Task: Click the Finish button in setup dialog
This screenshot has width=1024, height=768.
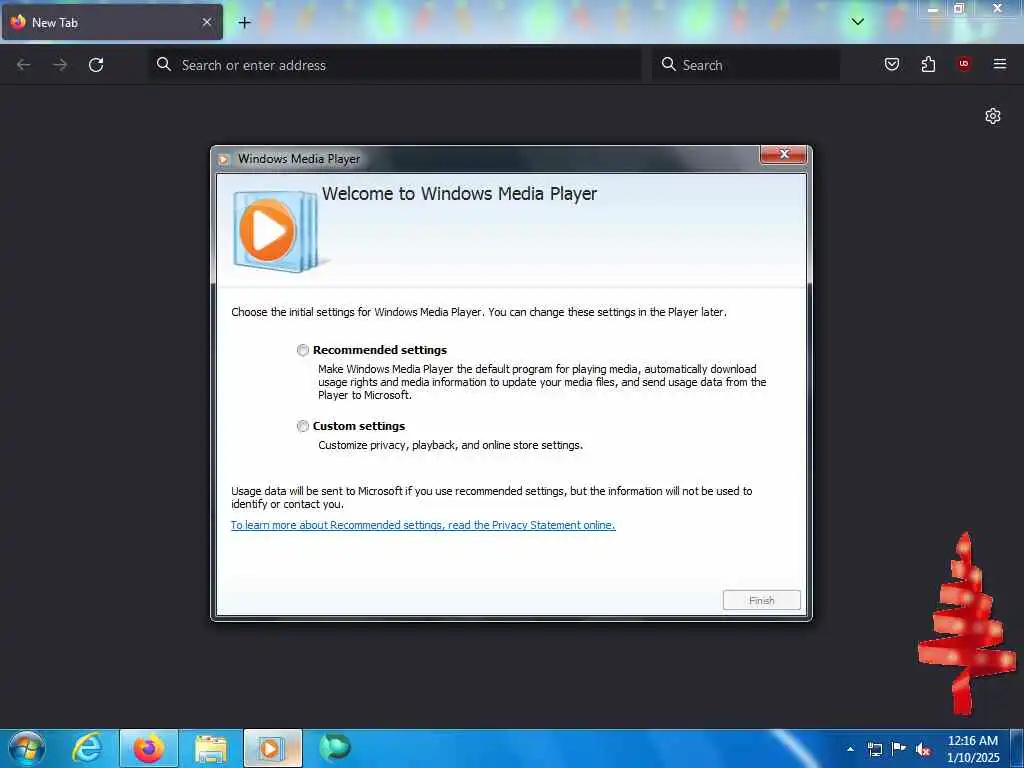Action: coord(761,600)
